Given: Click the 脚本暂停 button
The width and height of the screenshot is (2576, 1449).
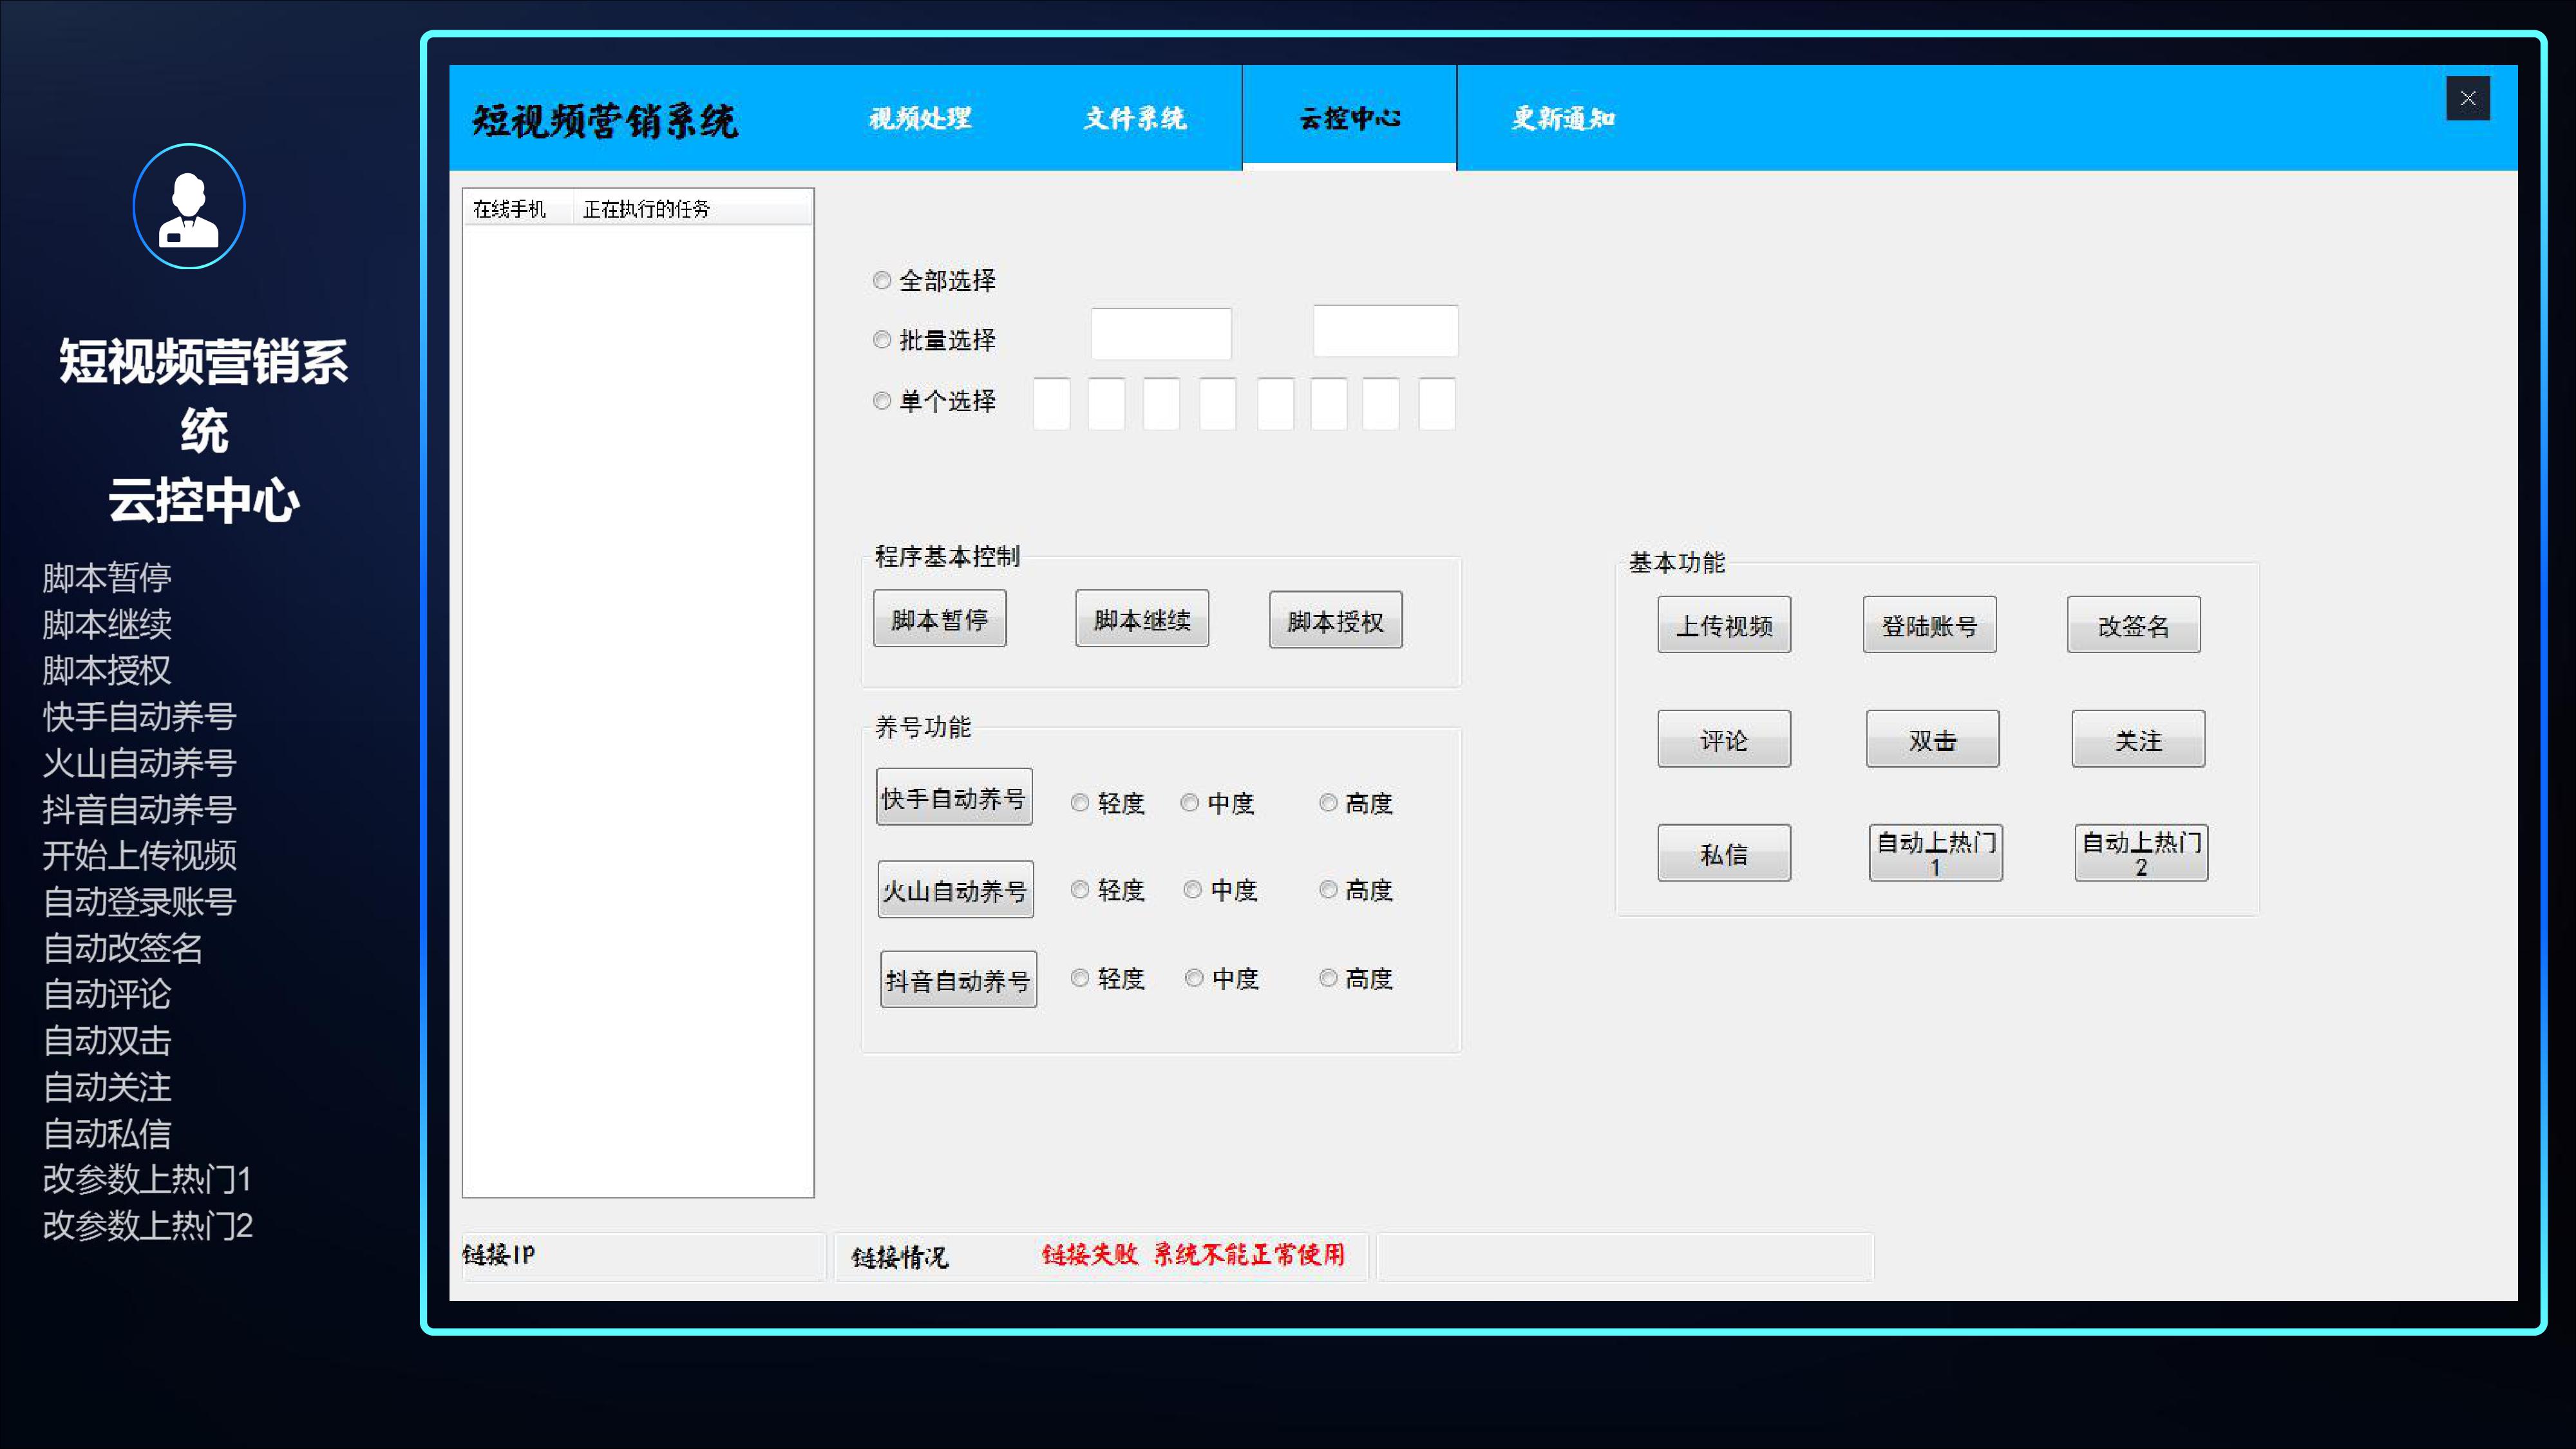Looking at the screenshot, I should 939,619.
